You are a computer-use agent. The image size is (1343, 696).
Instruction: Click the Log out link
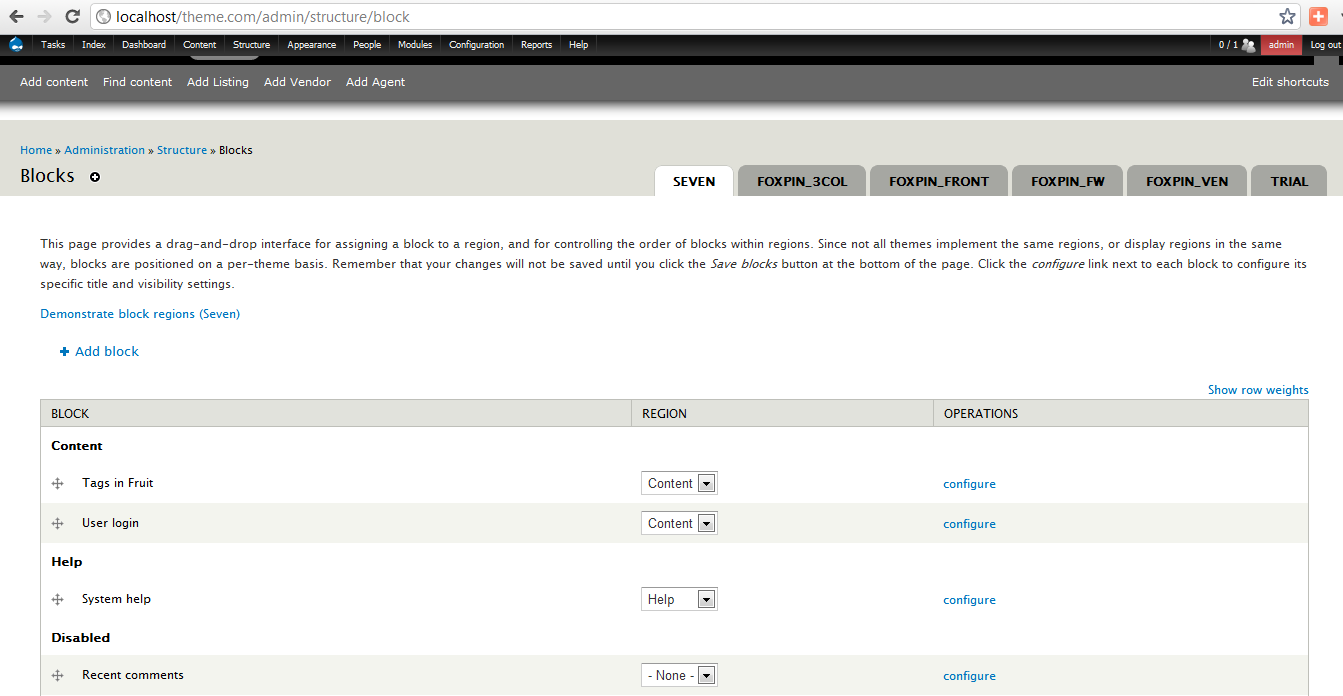[x=1325, y=44]
